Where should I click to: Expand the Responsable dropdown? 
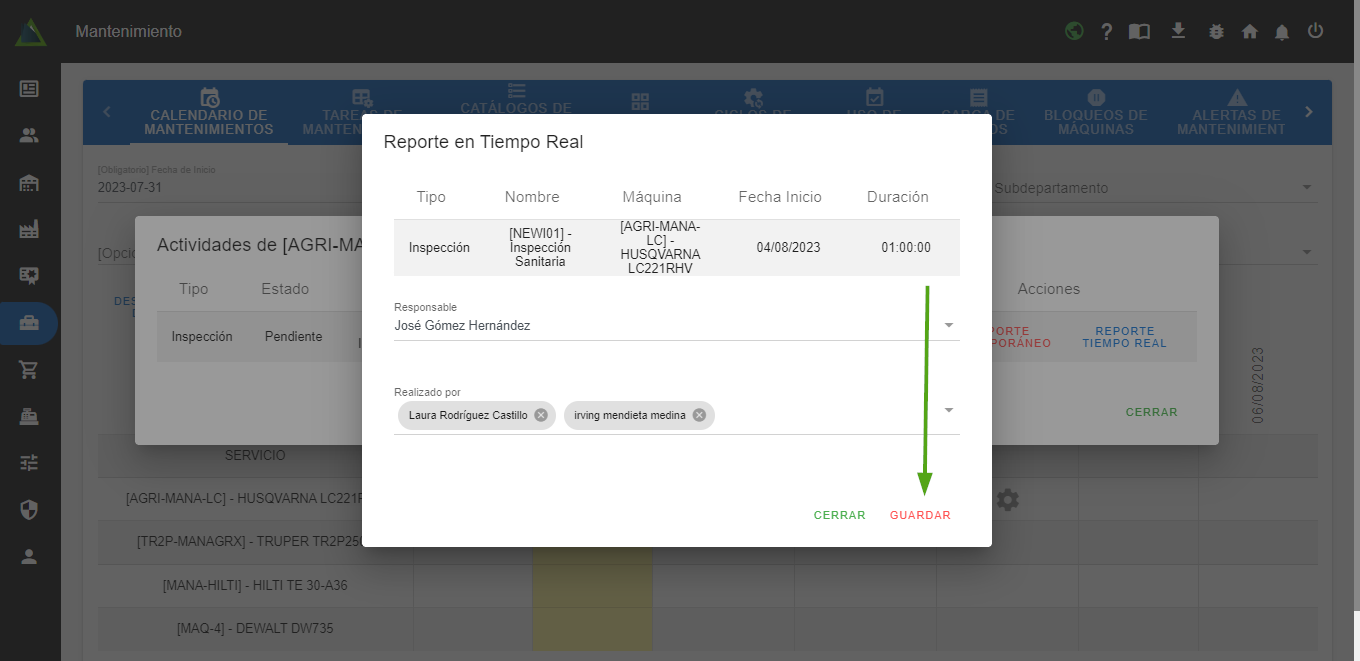[x=948, y=325]
